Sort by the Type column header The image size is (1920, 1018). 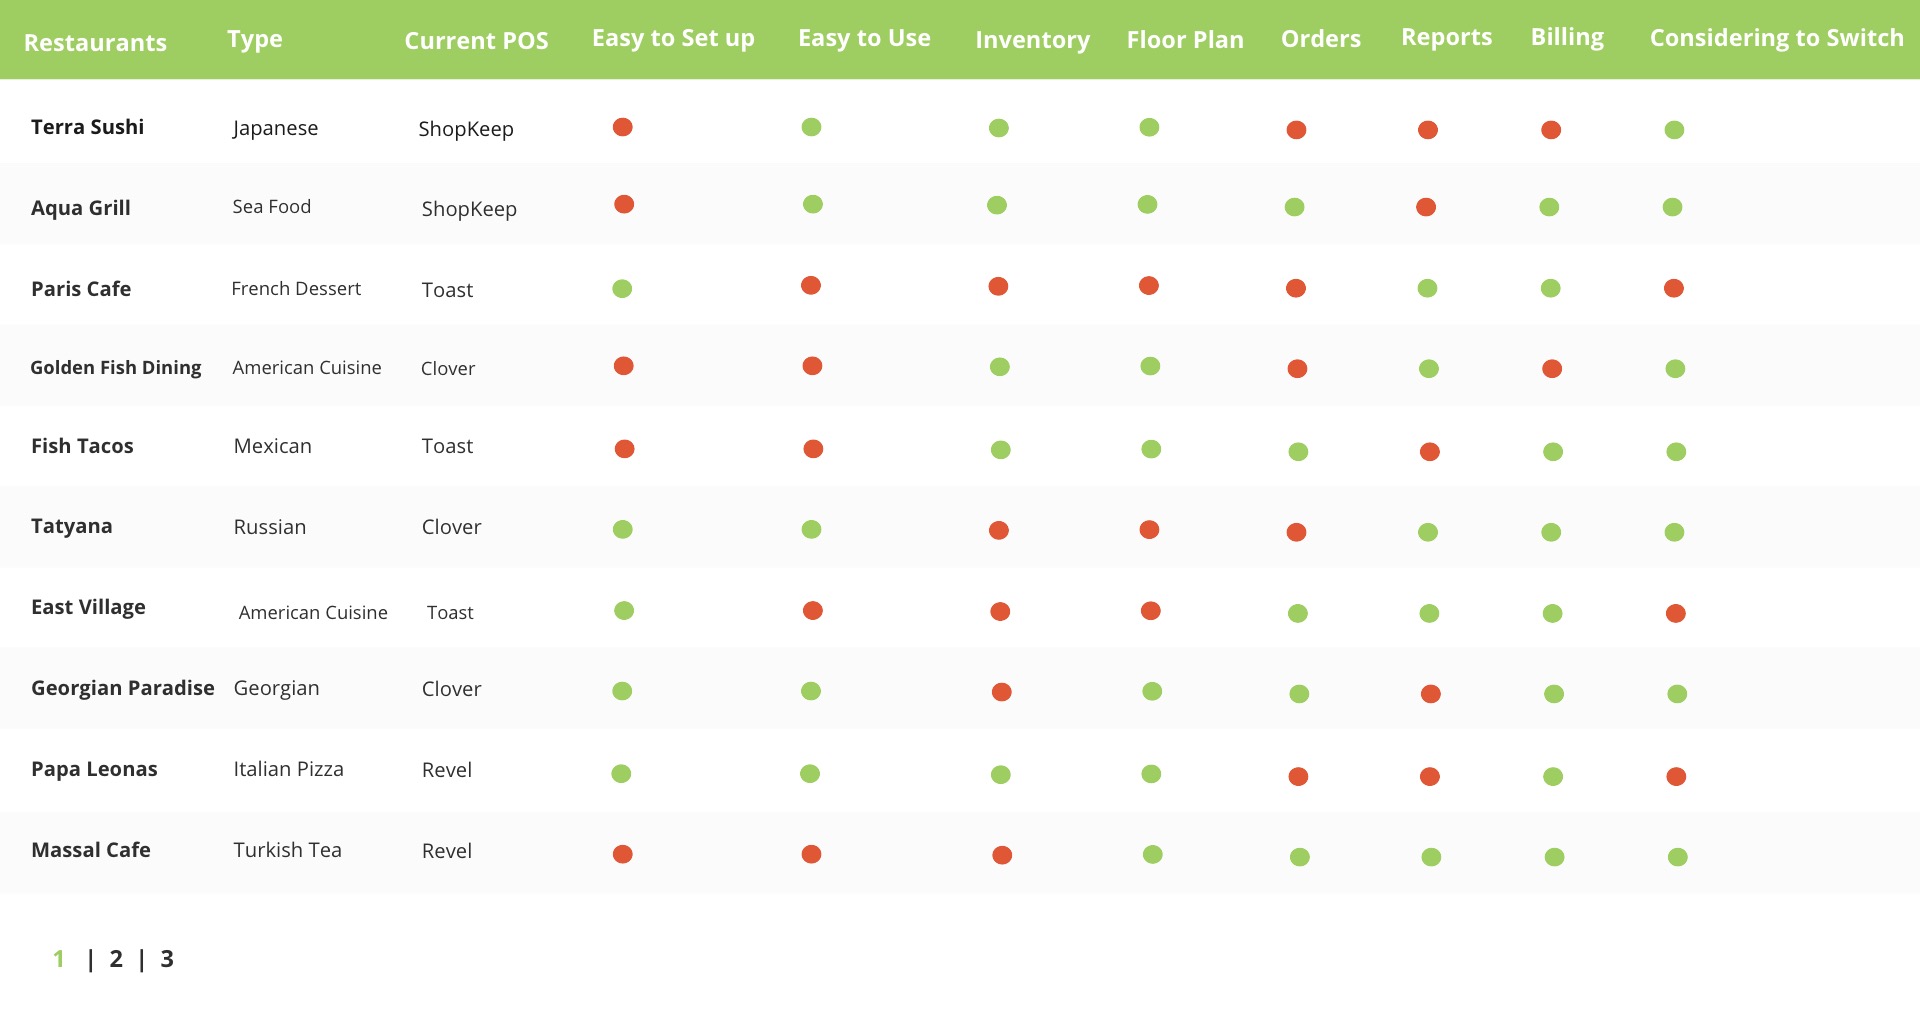[x=255, y=39]
